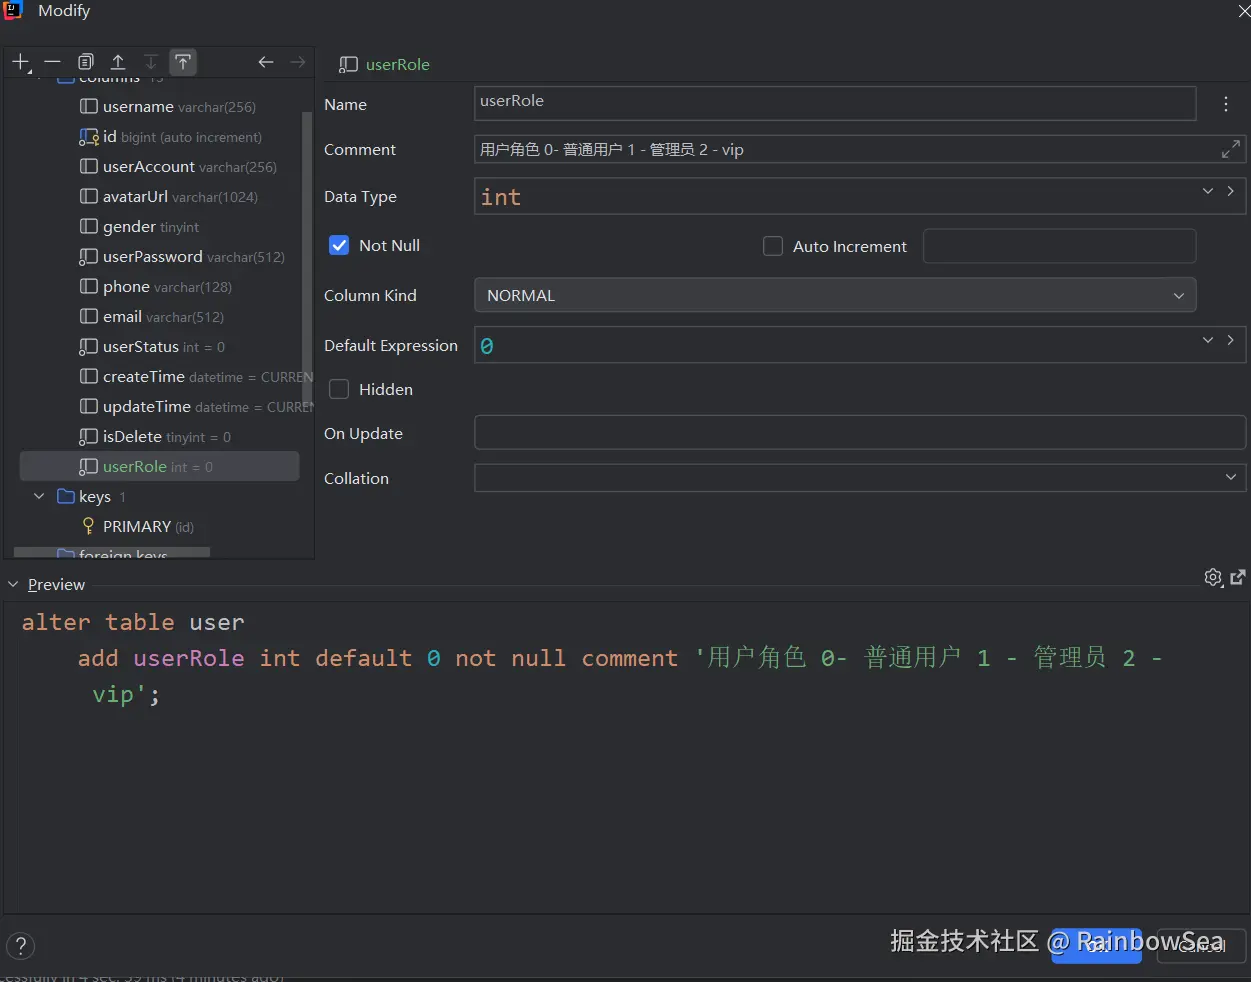Select the PRIMARY key item

coord(136,527)
